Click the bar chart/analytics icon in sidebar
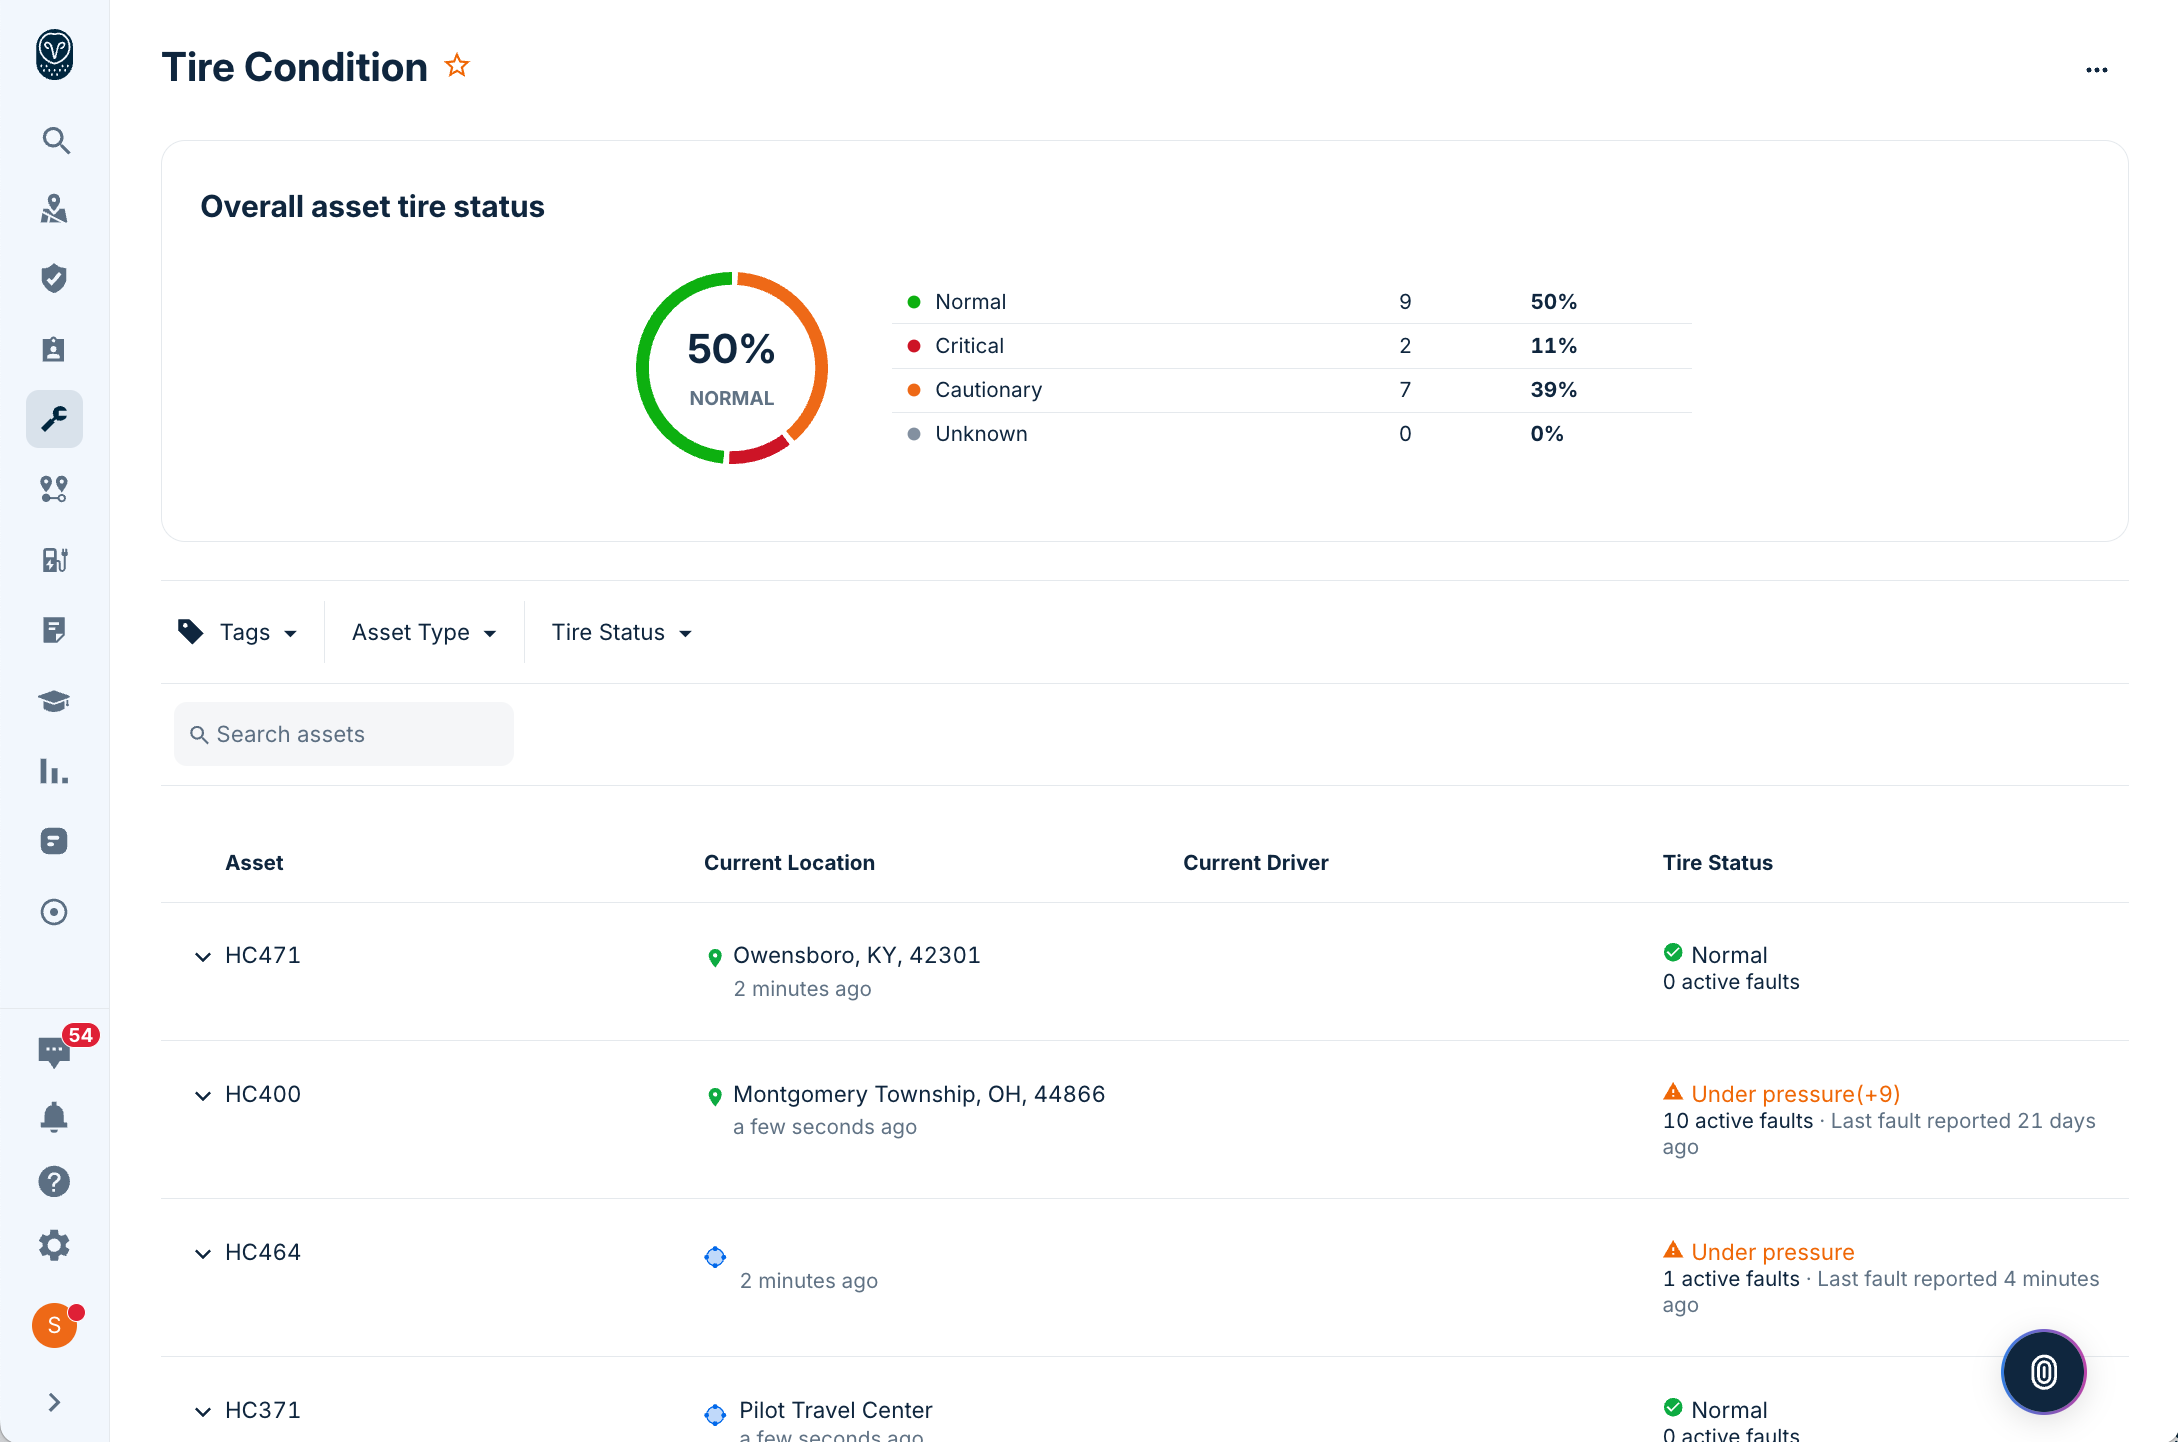2178x1442 pixels. (x=53, y=771)
